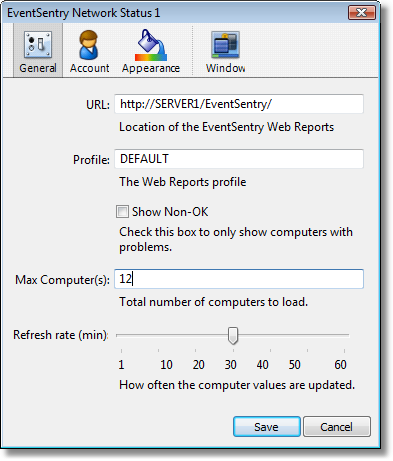Enable the Show Non-OK checkbox
393x461 pixels.
(122, 212)
